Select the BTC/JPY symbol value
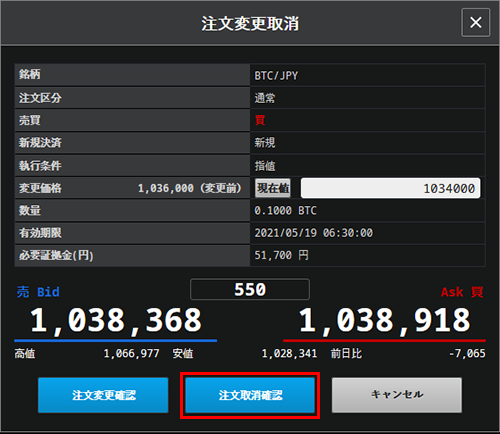 tap(276, 76)
